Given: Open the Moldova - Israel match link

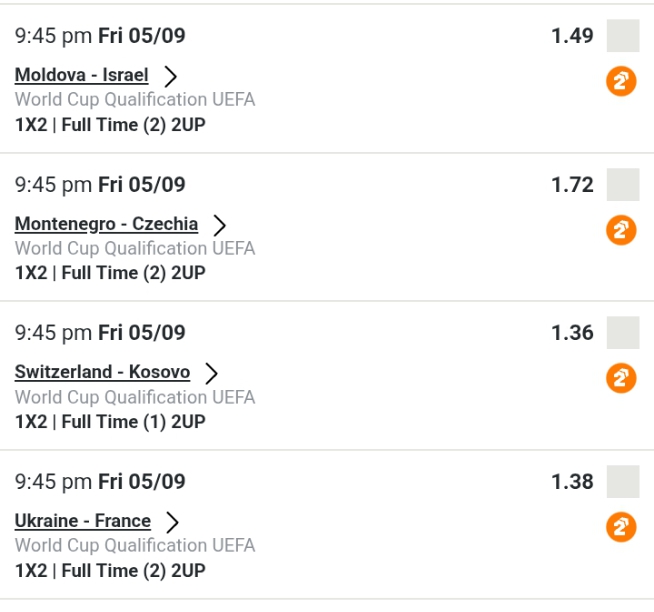Looking at the screenshot, I should click(x=81, y=75).
